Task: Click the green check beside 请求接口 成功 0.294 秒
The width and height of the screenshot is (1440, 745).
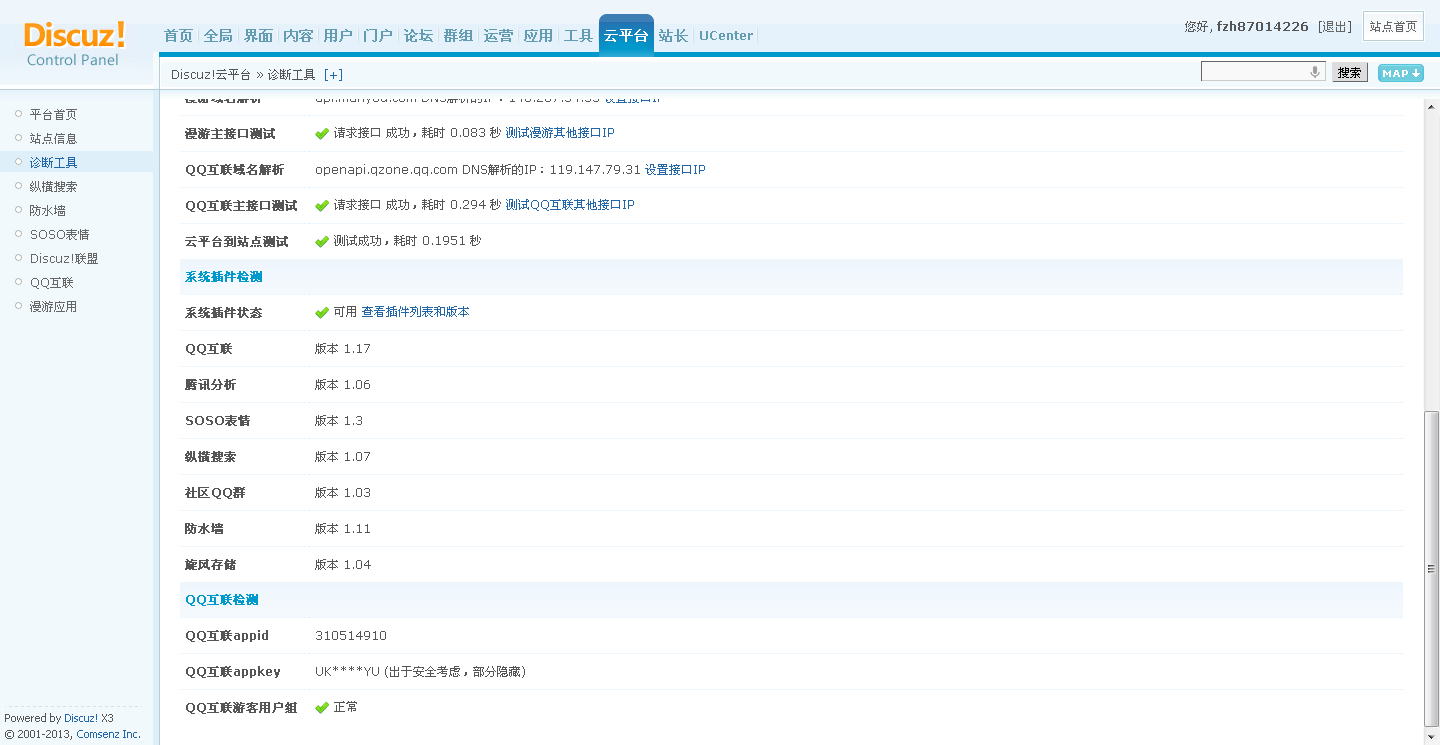Action: [x=322, y=206]
